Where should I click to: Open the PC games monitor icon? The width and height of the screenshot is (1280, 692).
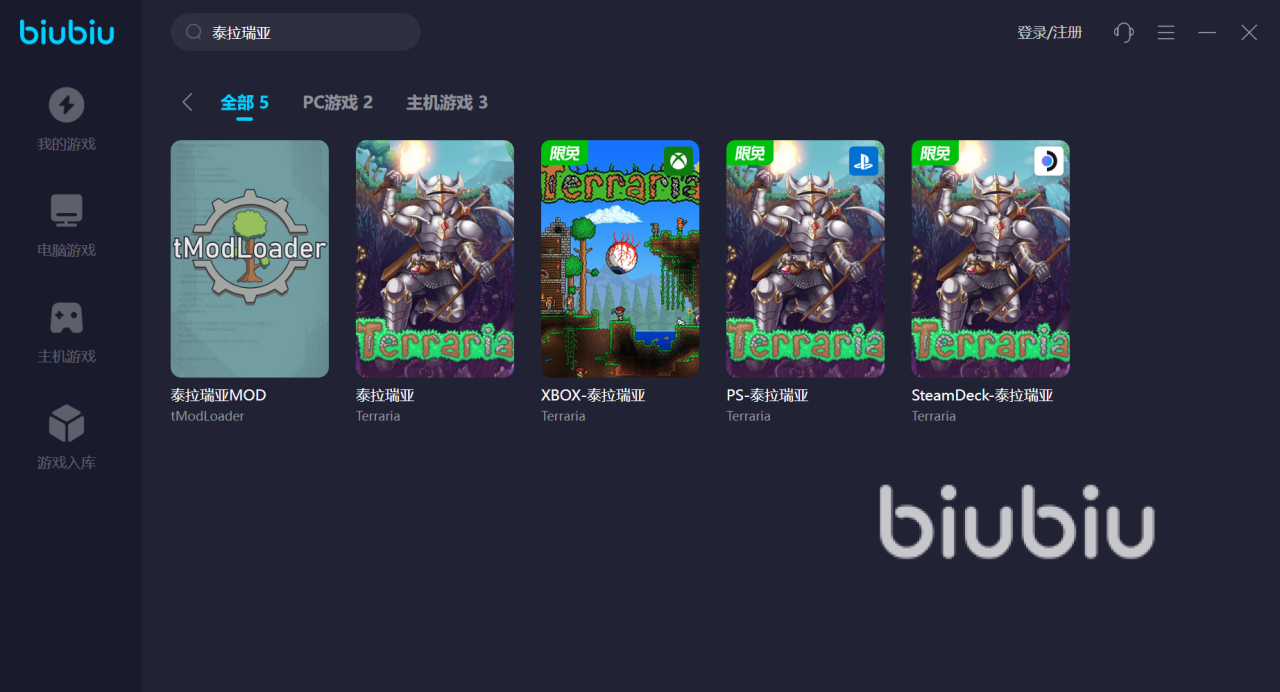[x=67, y=211]
